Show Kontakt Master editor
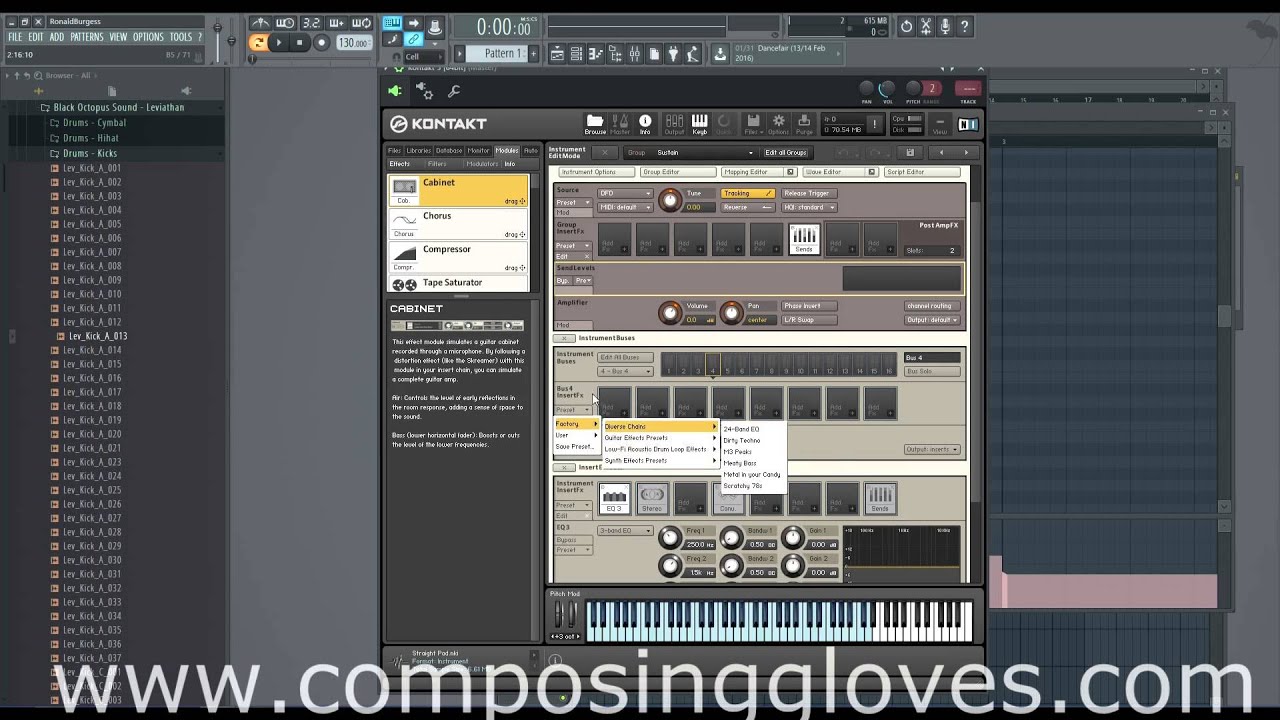 pos(620,124)
